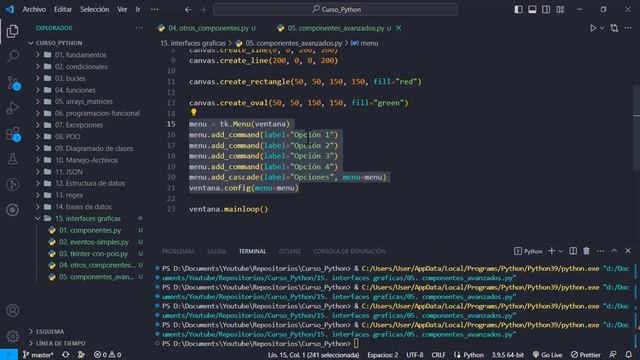This screenshot has width=640, height=360.
Task: Toggle the primary sidebar layout icon
Action: [x=518, y=9]
